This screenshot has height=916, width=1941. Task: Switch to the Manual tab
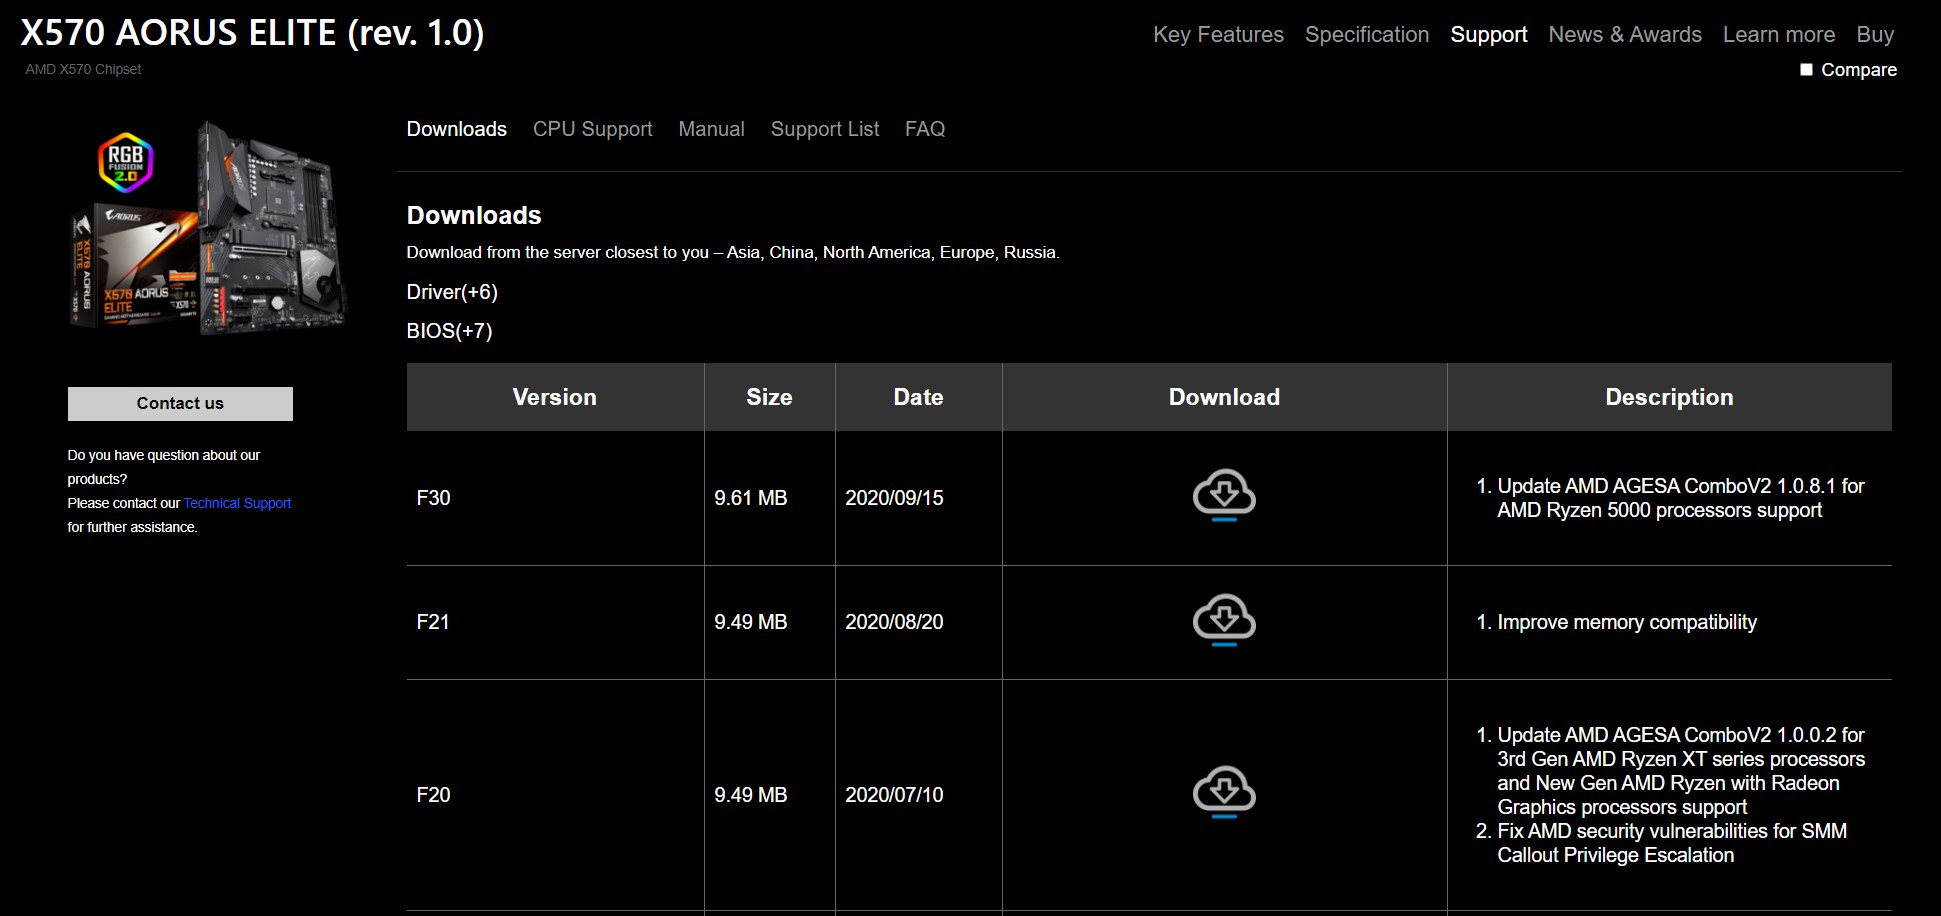[712, 129]
